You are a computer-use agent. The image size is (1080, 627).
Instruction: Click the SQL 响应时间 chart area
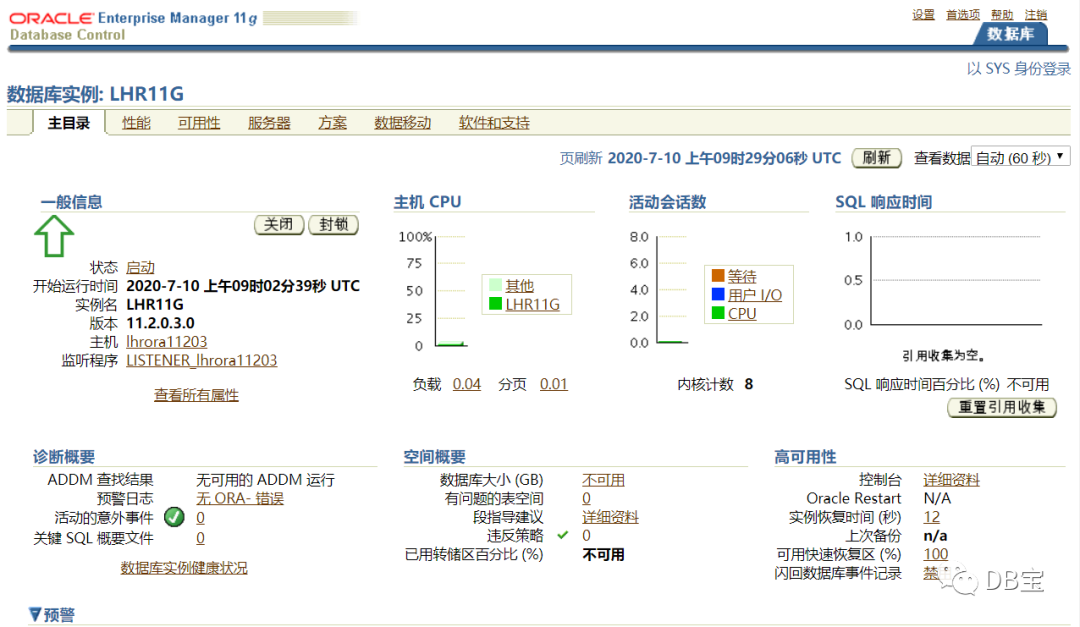click(x=956, y=280)
